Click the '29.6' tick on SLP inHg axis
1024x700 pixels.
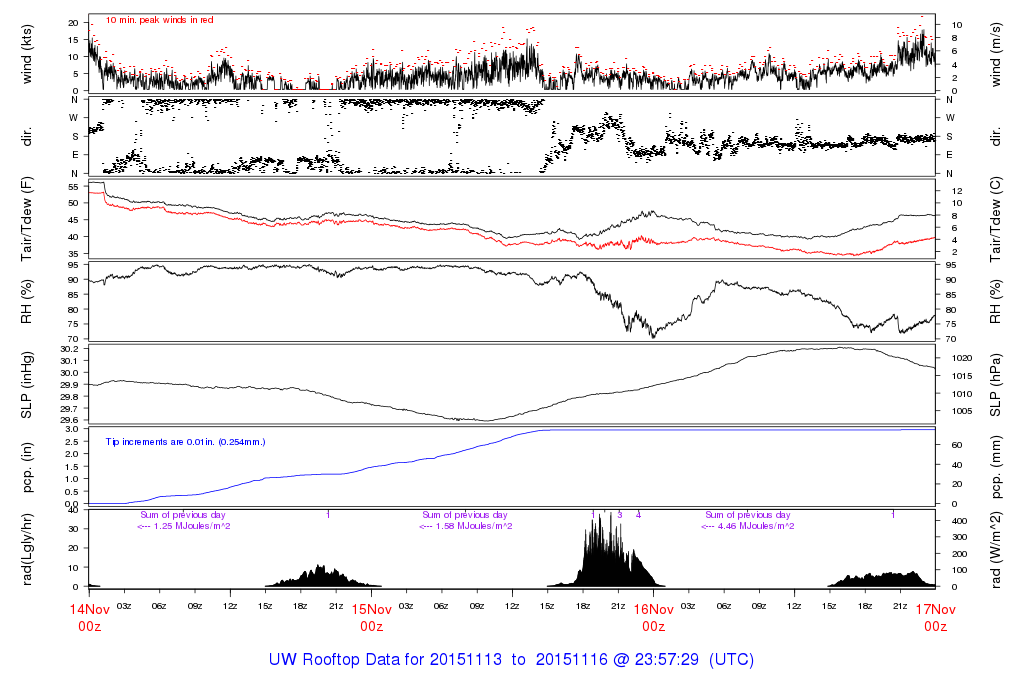point(69,421)
